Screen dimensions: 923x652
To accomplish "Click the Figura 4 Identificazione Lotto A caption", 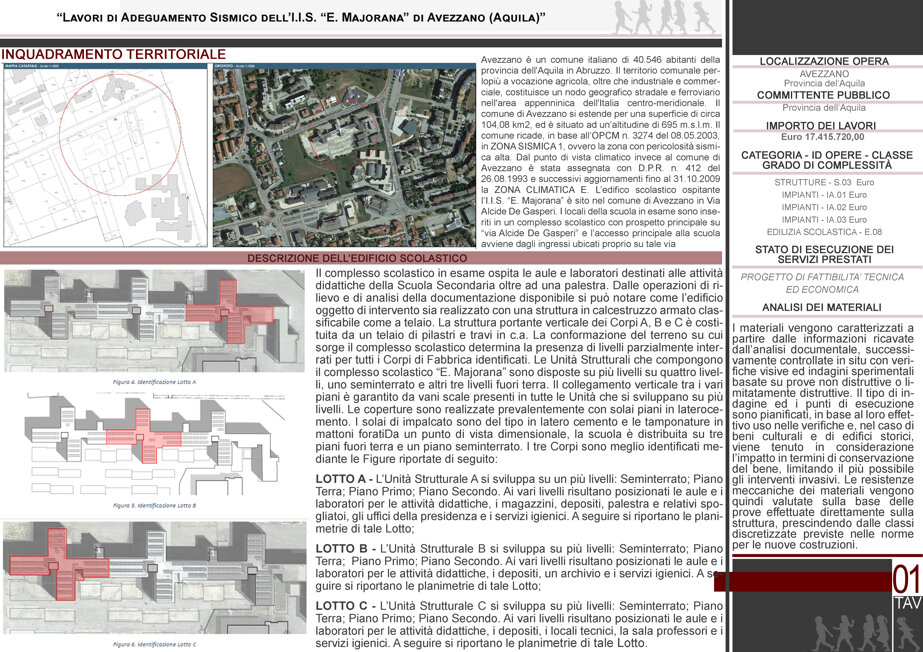I will point(154,382).
